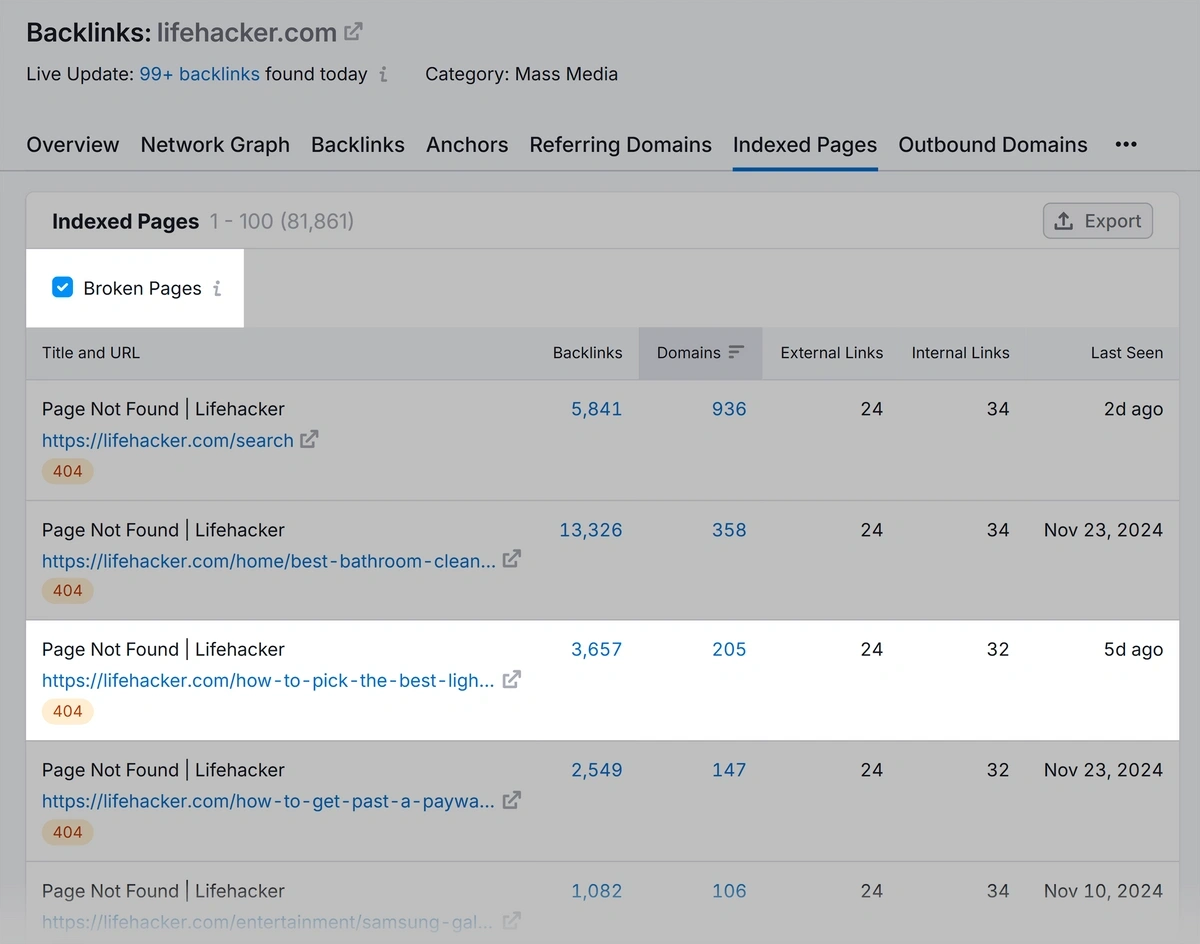Sort by the Internal Links column header
This screenshot has height=944, width=1200.
(x=961, y=353)
